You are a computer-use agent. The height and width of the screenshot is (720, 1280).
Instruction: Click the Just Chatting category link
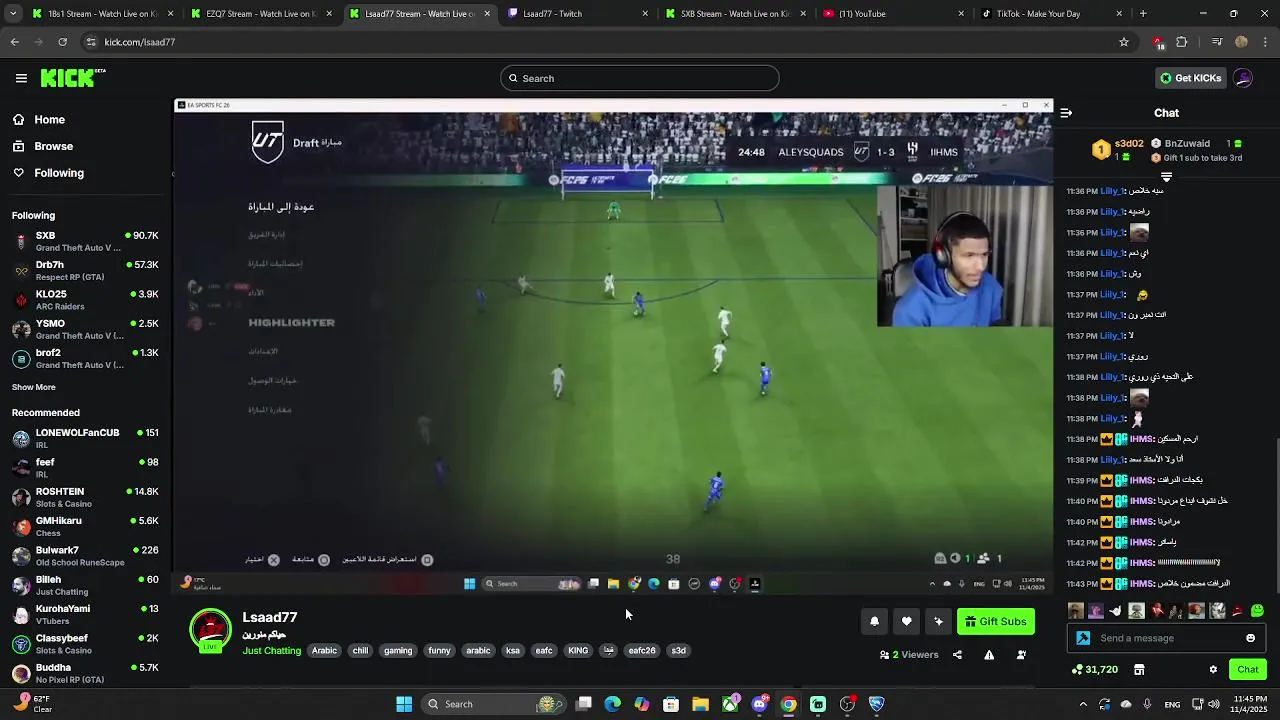click(271, 651)
